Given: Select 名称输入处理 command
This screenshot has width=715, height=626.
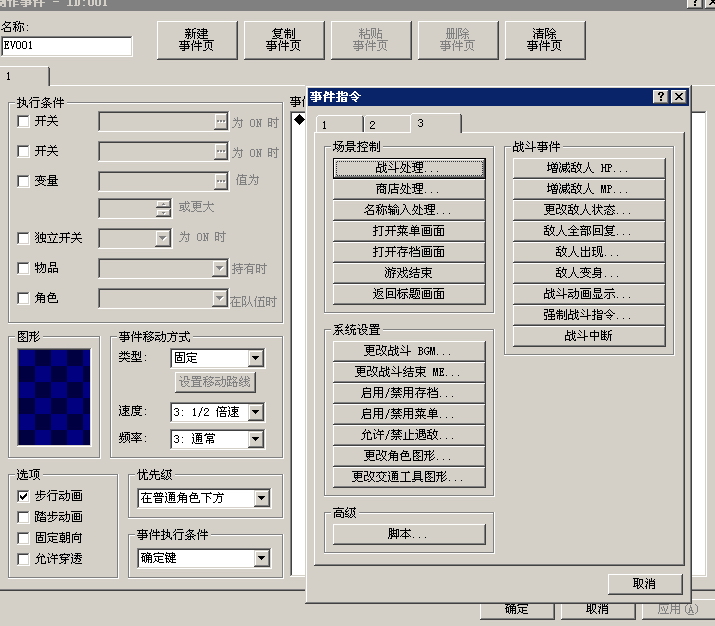Looking at the screenshot, I should 409,210.
